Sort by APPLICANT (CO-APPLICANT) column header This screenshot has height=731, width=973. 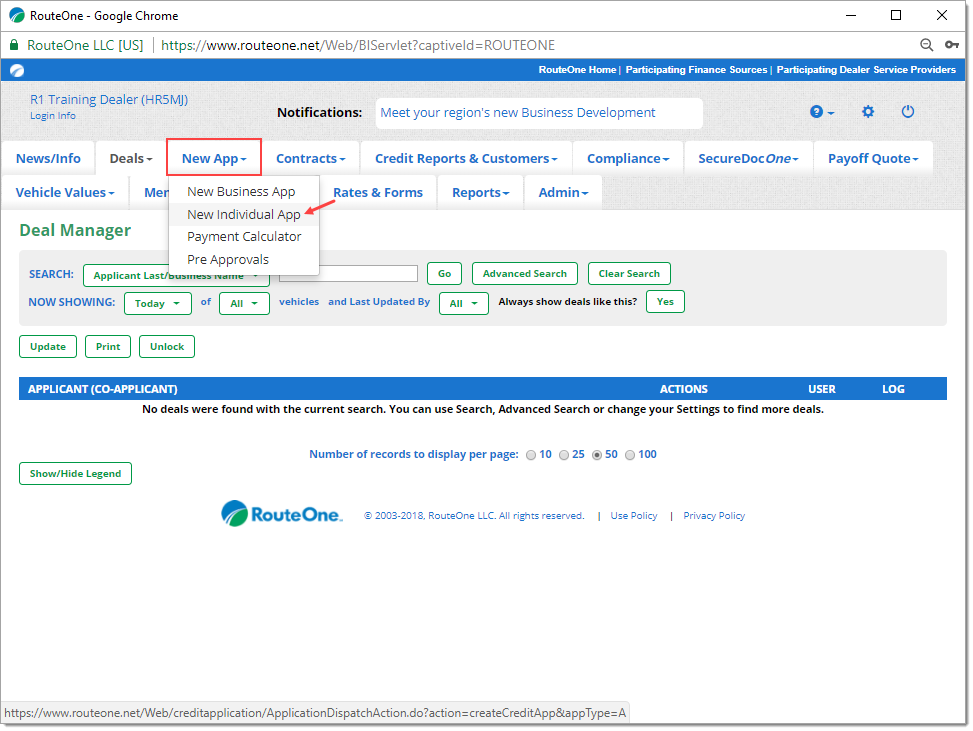(x=102, y=389)
